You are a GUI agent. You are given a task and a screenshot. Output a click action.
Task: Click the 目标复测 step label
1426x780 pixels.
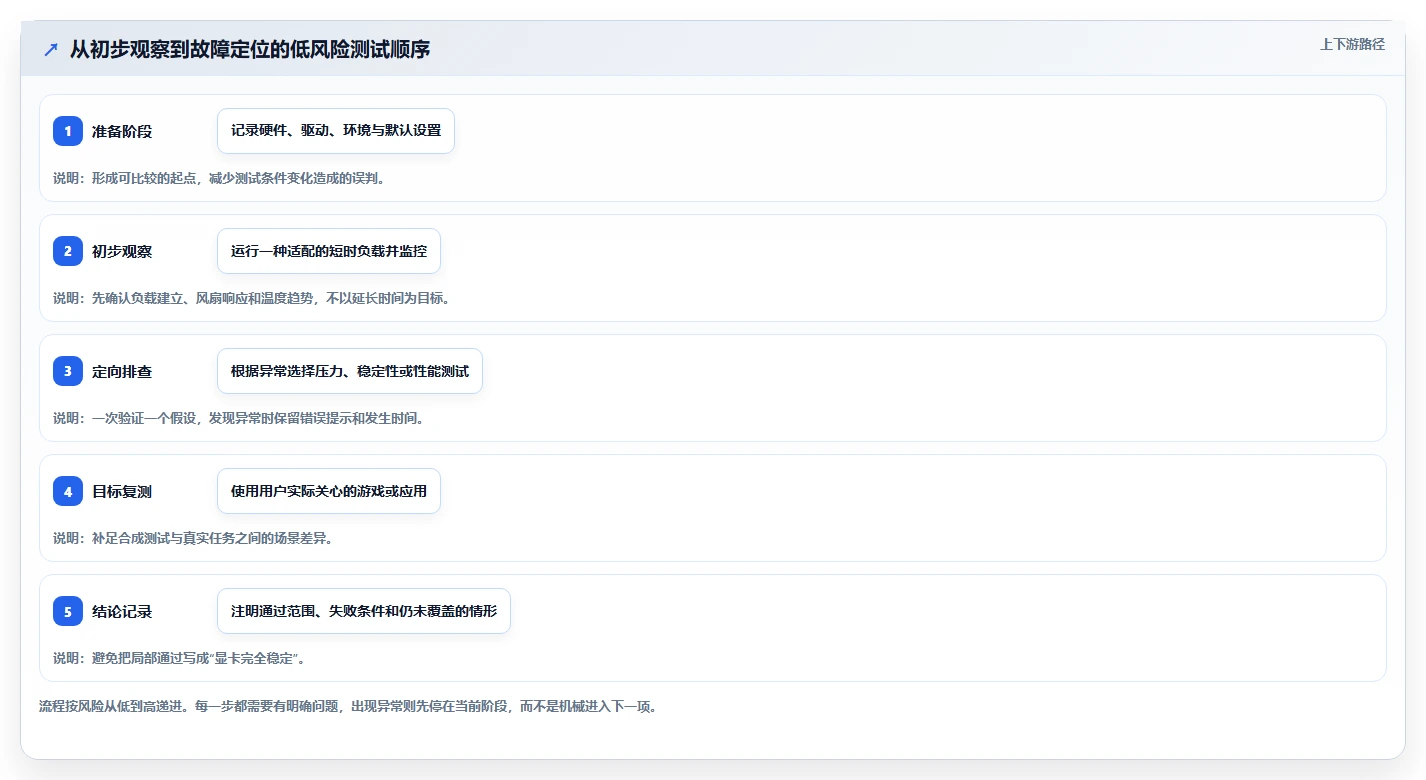click(x=122, y=491)
